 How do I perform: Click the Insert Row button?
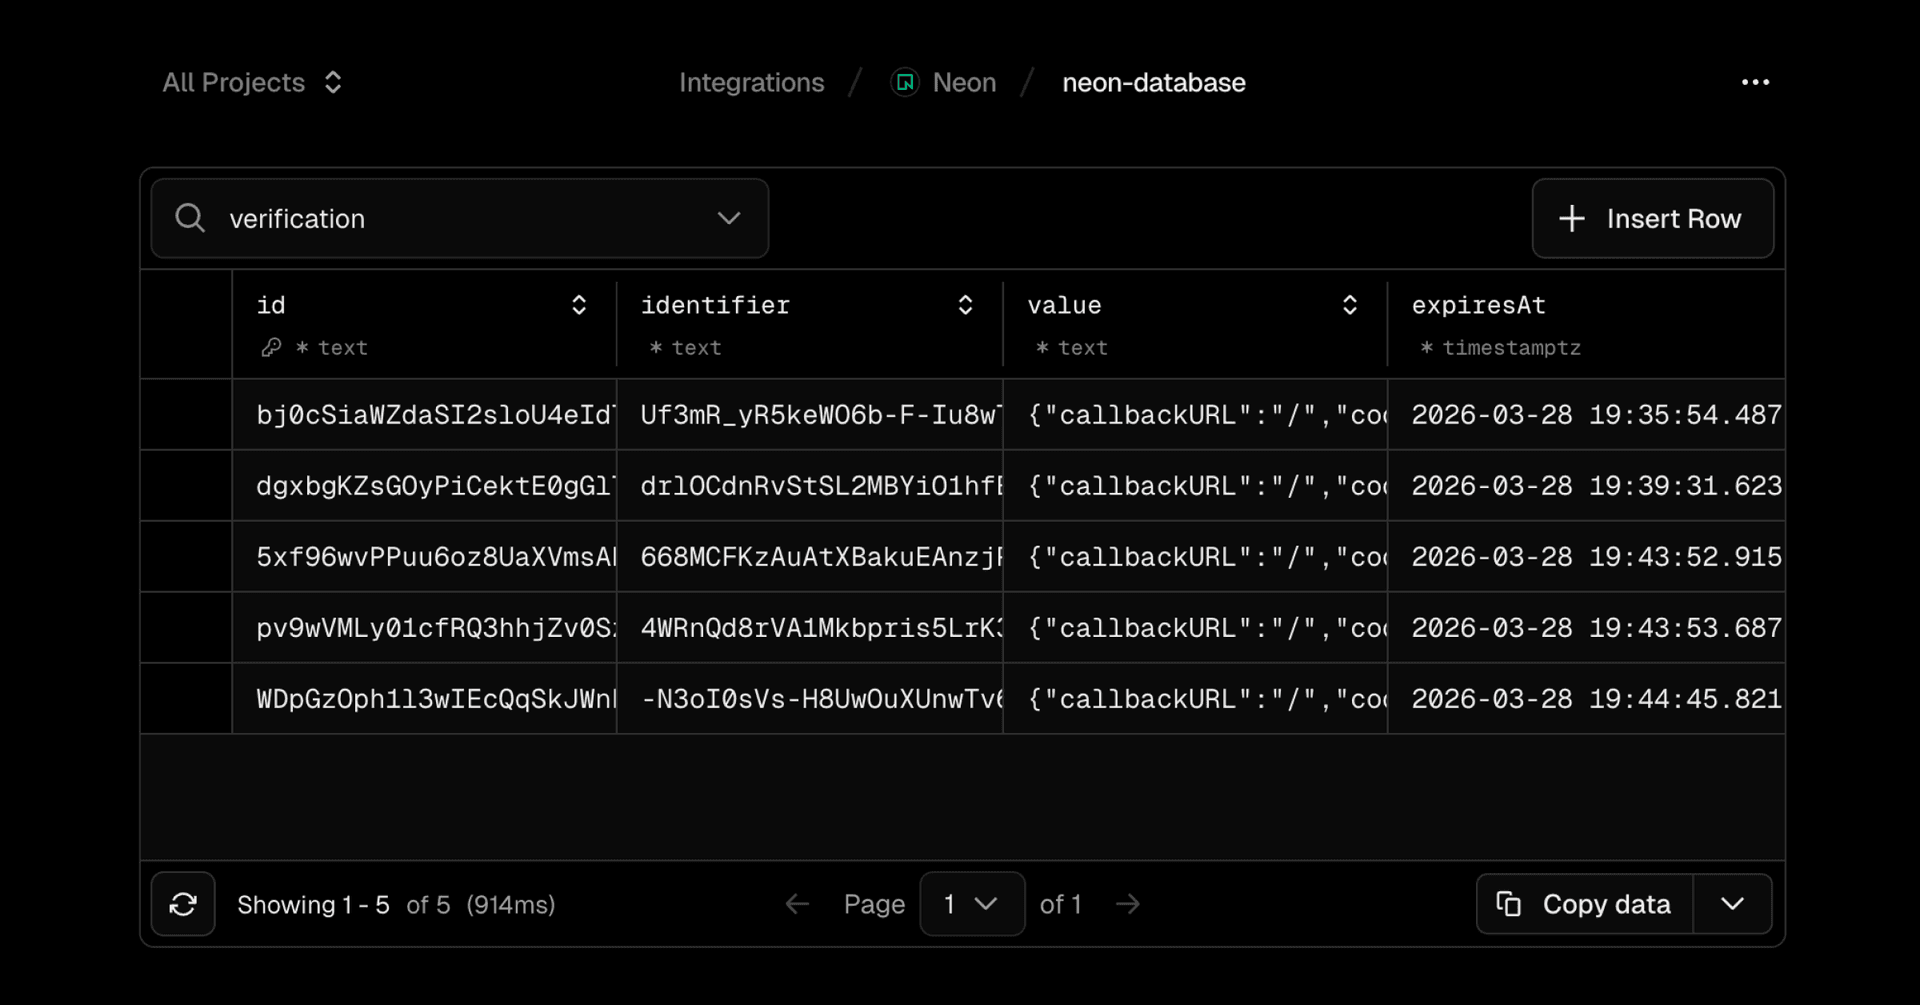point(1652,219)
